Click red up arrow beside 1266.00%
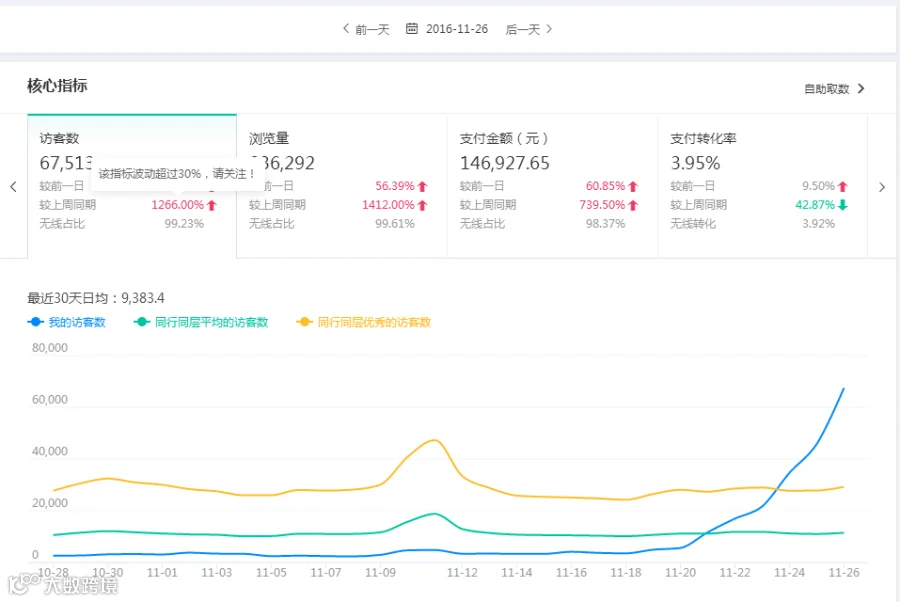Image resolution: width=900 pixels, height=602 pixels. click(x=212, y=205)
